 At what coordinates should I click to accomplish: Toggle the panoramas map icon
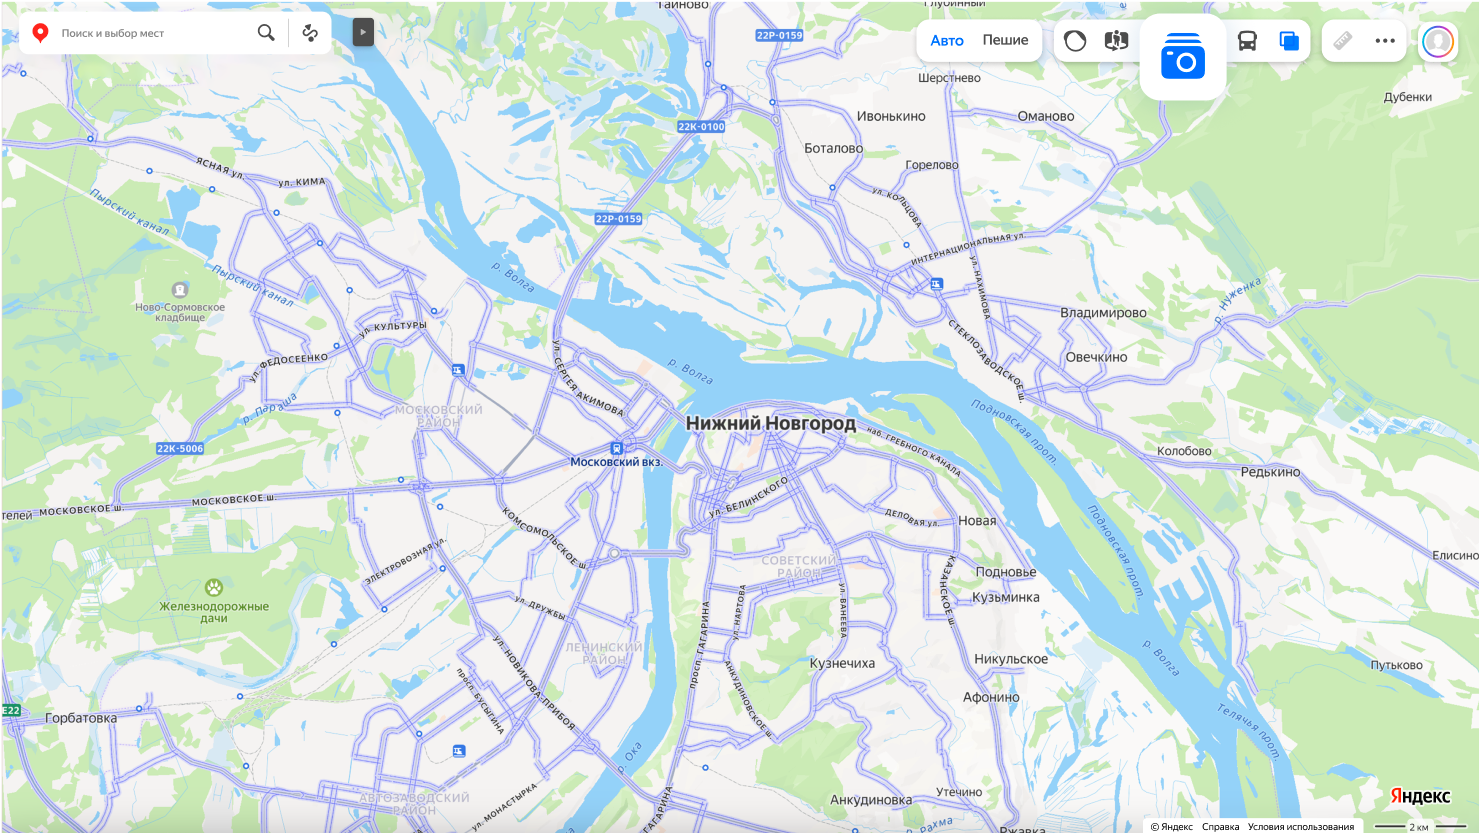(1116, 41)
